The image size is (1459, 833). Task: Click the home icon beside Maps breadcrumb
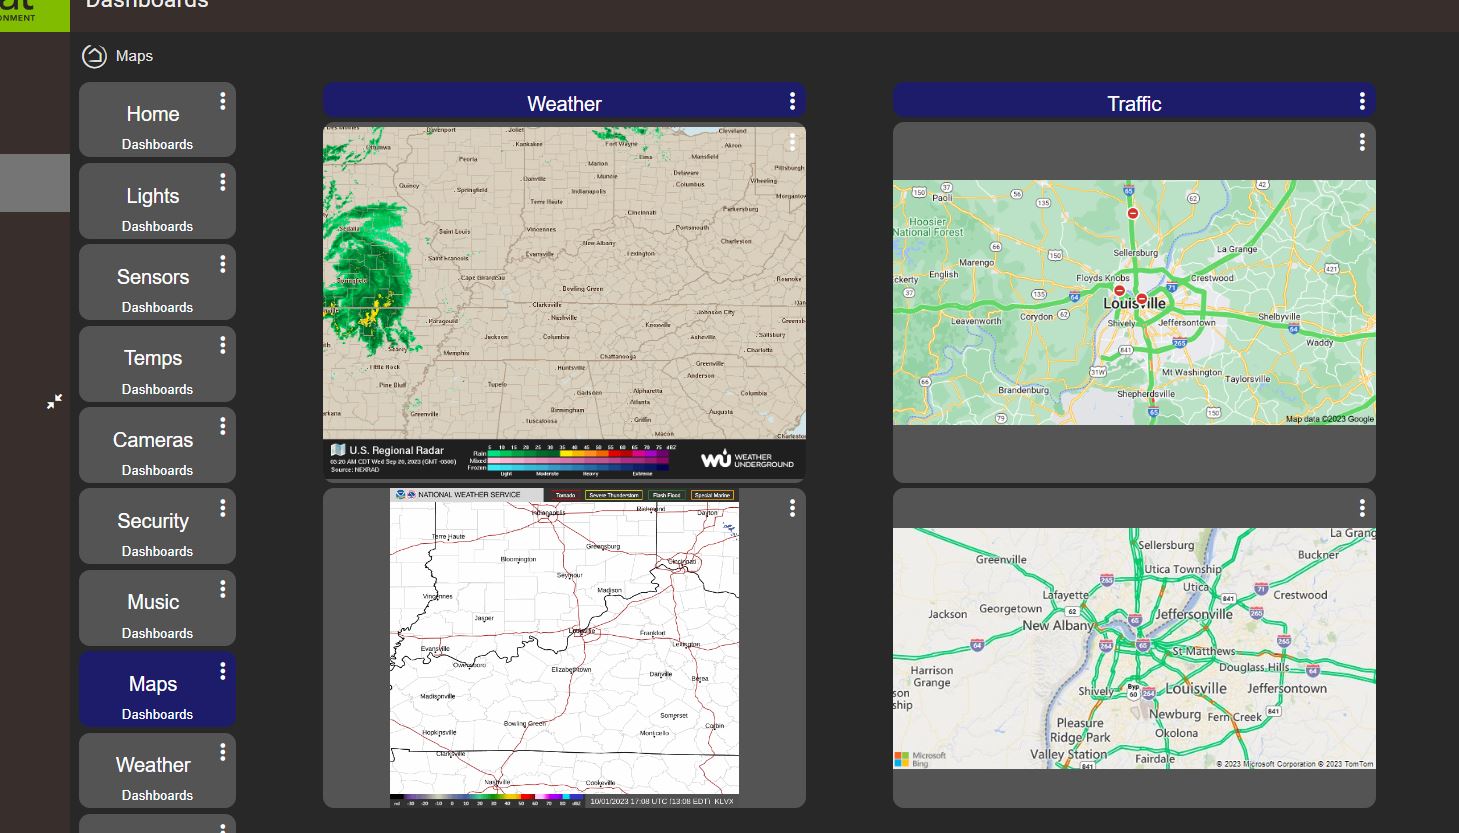point(94,56)
